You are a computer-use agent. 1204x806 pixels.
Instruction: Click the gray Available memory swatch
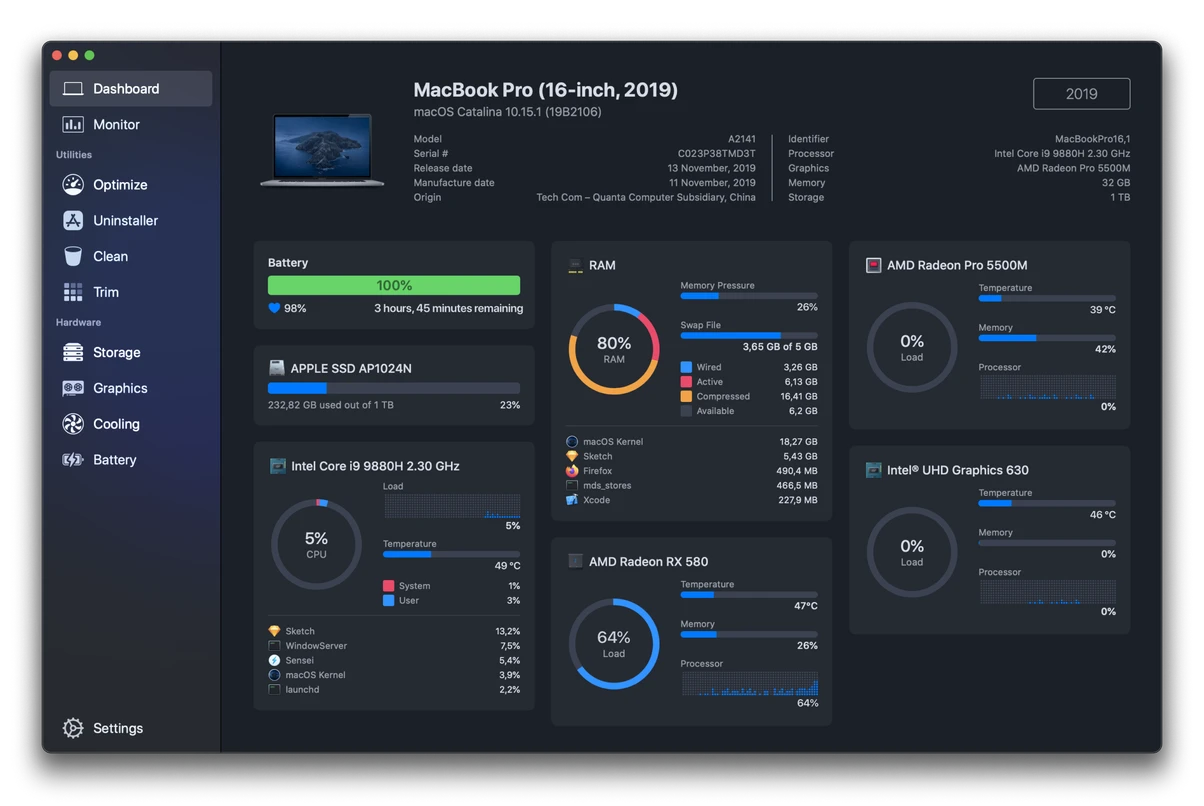click(686, 411)
